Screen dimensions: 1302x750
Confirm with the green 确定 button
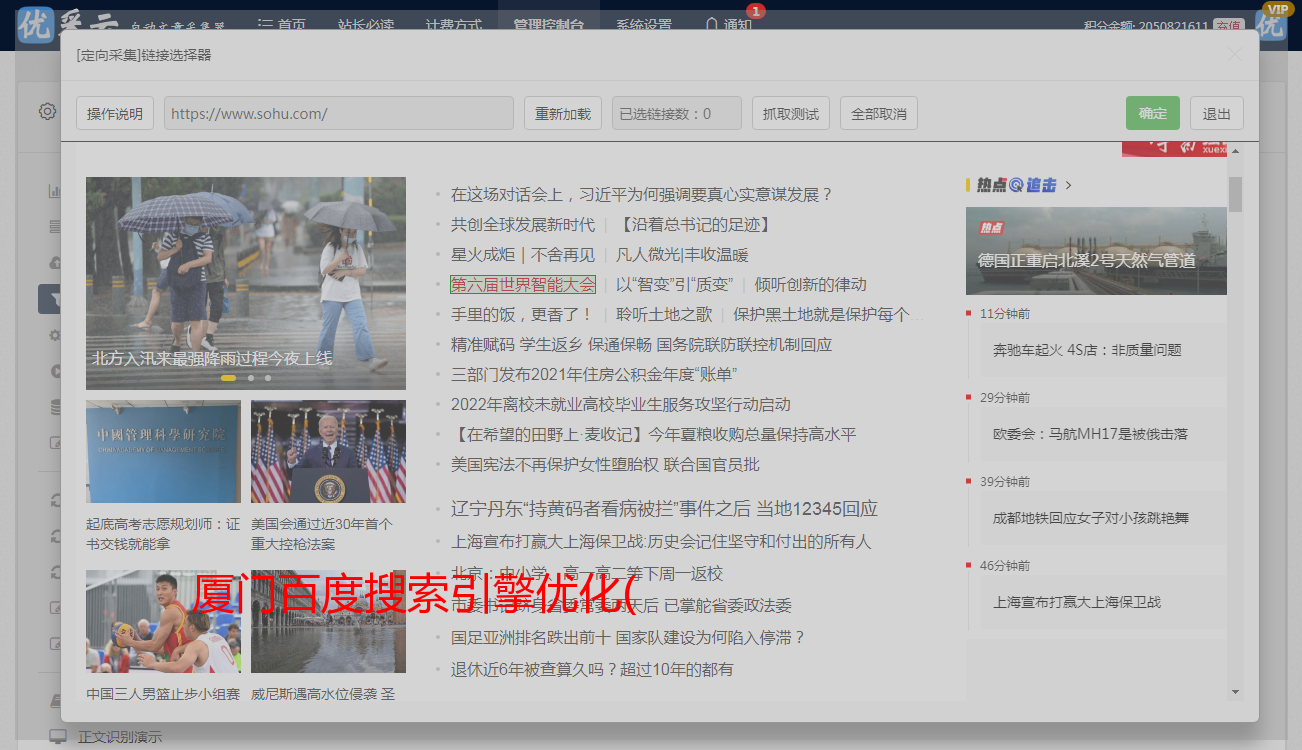click(1153, 113)
